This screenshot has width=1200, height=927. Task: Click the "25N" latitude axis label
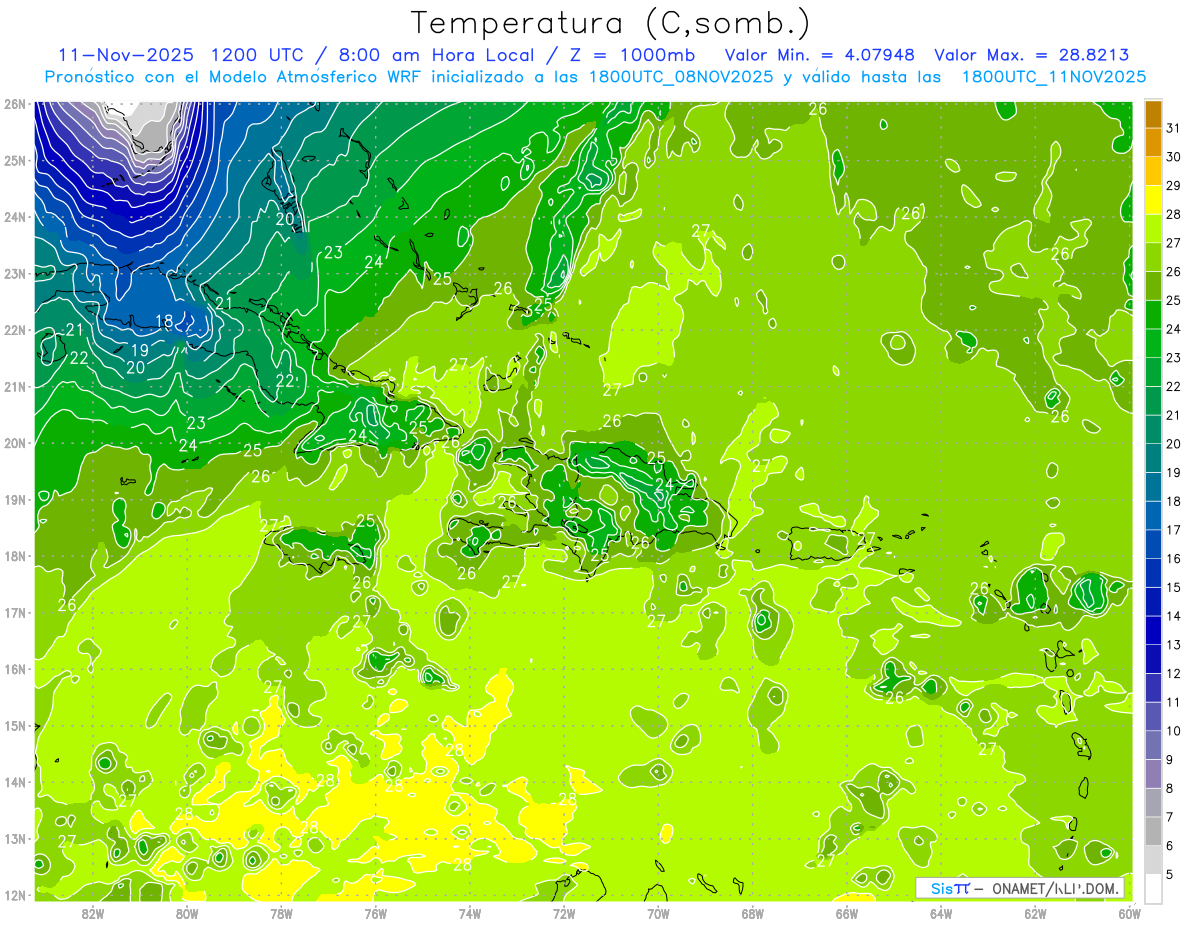[x=15, y=160]
